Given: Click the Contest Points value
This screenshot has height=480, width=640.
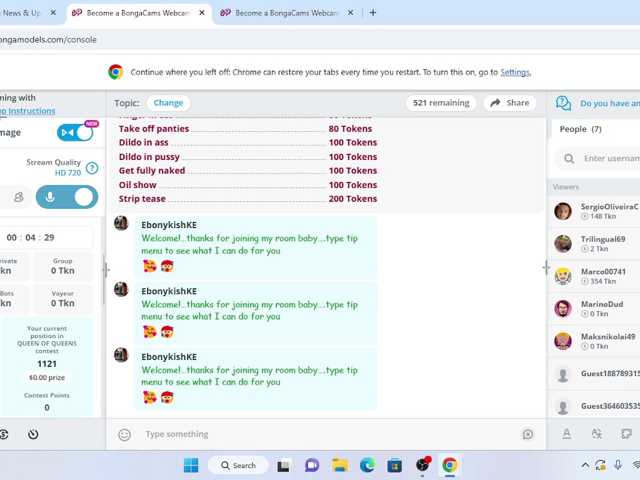Looking at the screenshot, I should tap(47, 407).
